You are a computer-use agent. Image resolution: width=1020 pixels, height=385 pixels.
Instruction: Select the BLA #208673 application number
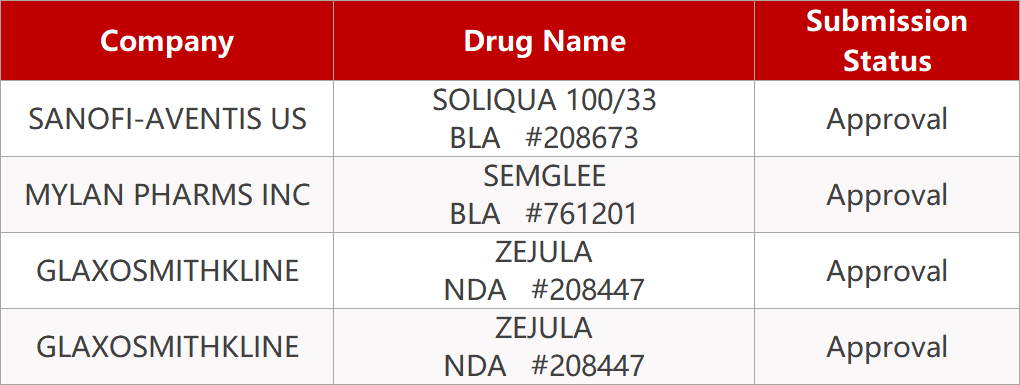point(544,138)
